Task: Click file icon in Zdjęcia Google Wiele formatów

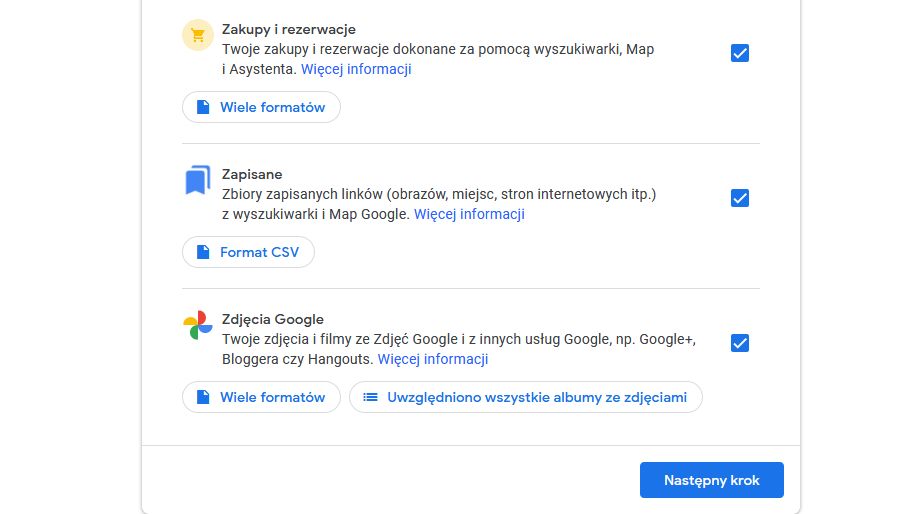Action: click(x=203, y=397)
